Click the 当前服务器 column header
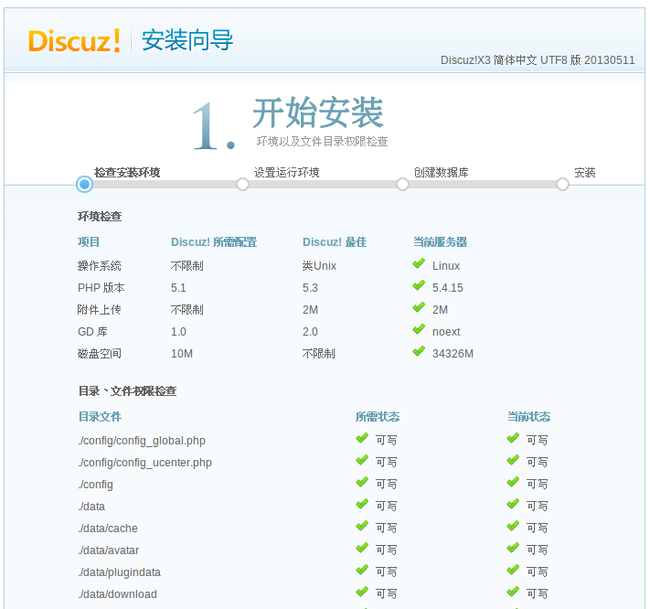Screen dimensions: 650x609 [x=440, y=242]
